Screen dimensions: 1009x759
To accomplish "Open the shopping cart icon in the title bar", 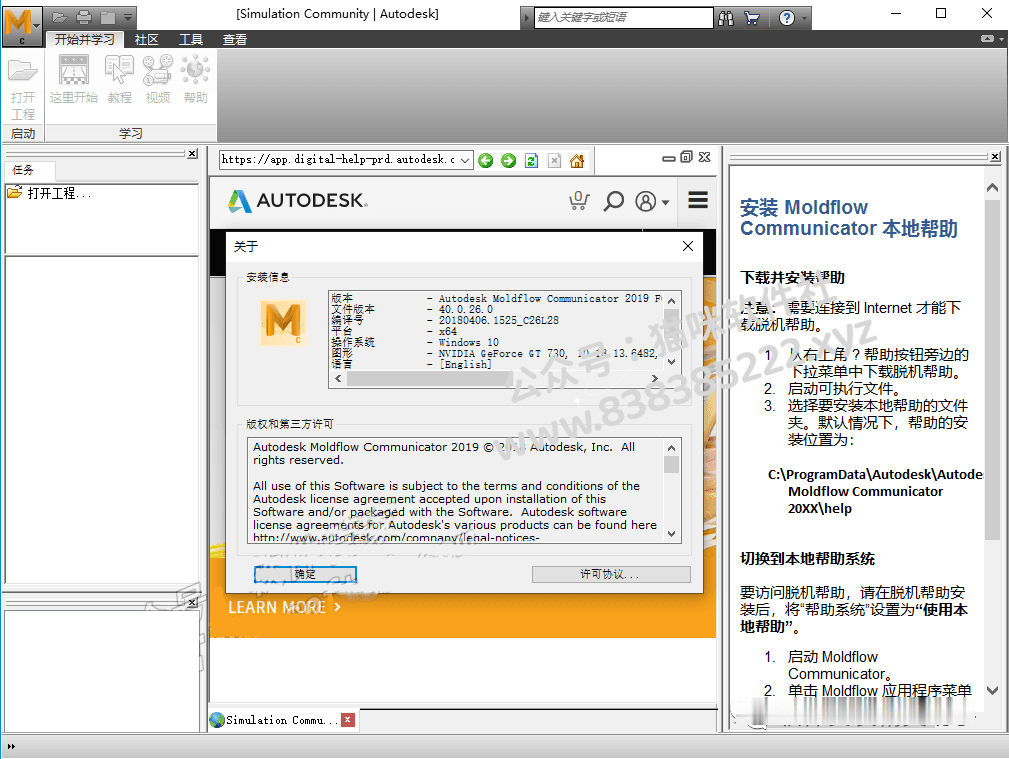I will 752,18.
